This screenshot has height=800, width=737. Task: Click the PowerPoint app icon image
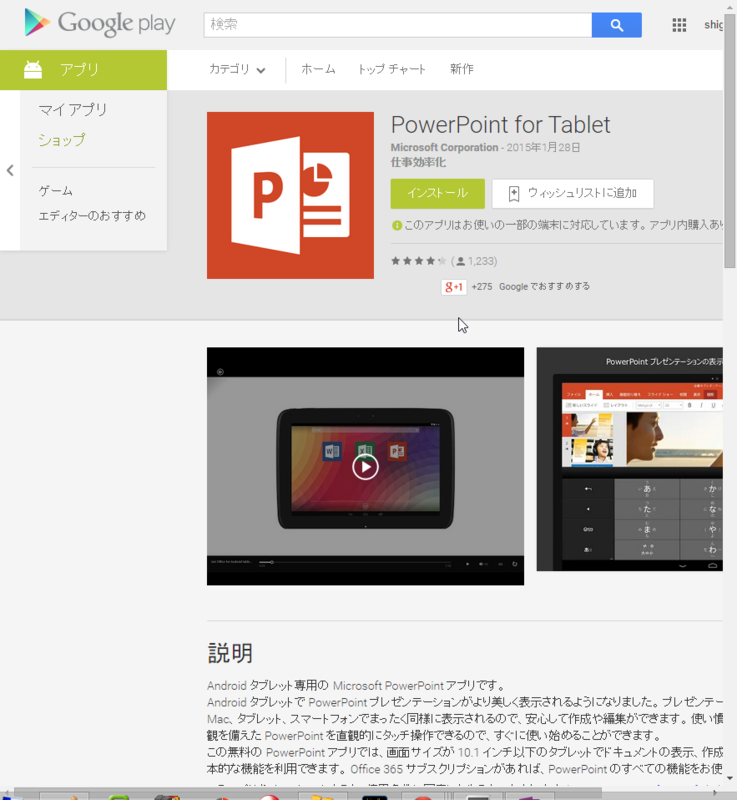(x=290, y=195)
